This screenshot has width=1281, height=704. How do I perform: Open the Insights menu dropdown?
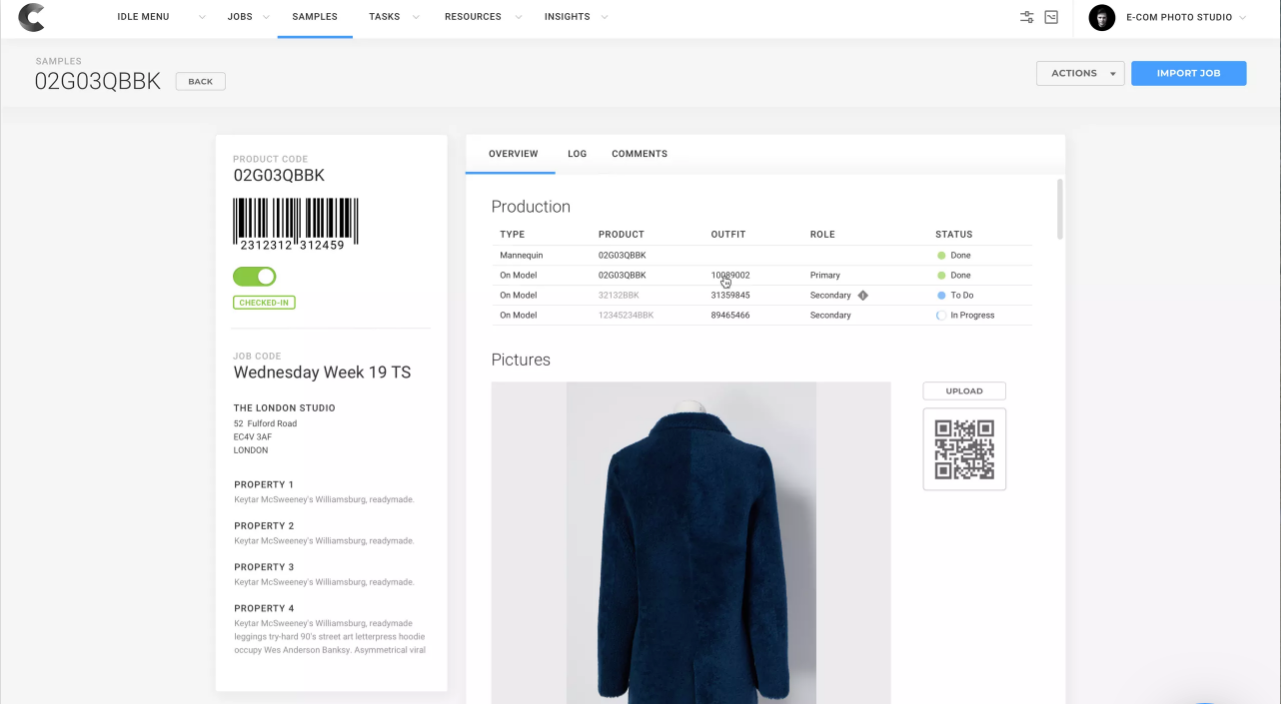coord(576,17)
